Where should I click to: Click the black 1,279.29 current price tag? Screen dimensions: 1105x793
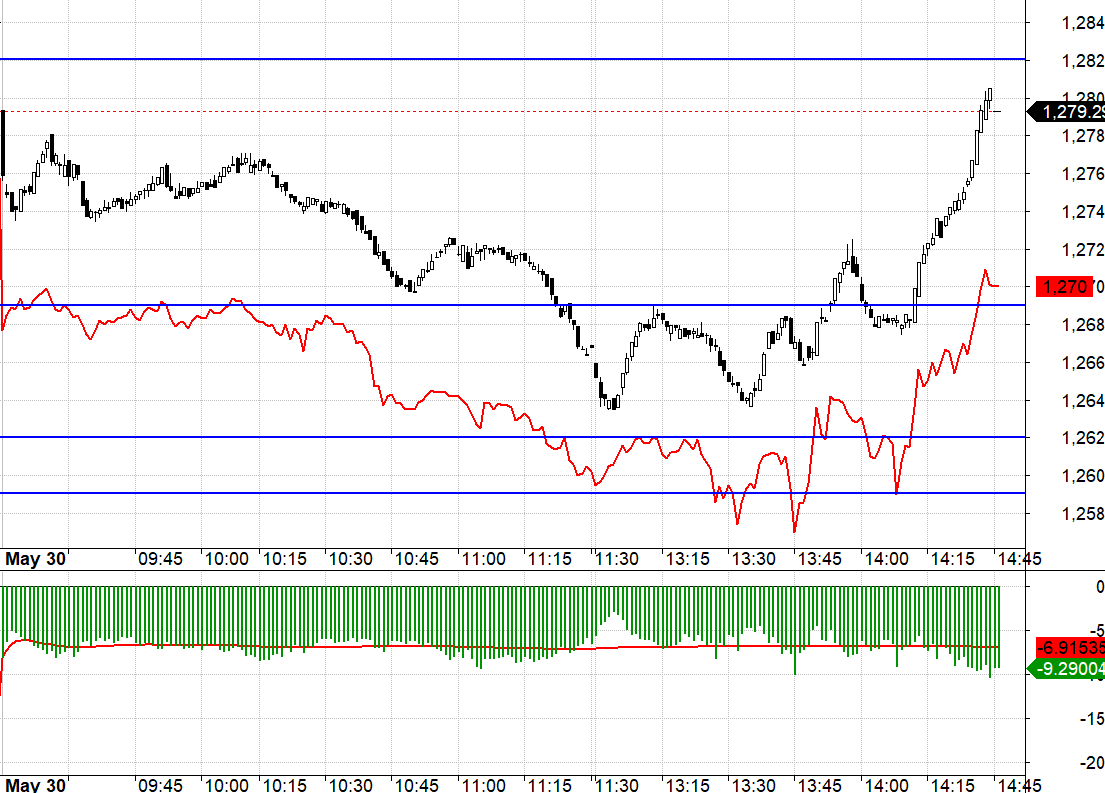tap(1068, 111)
